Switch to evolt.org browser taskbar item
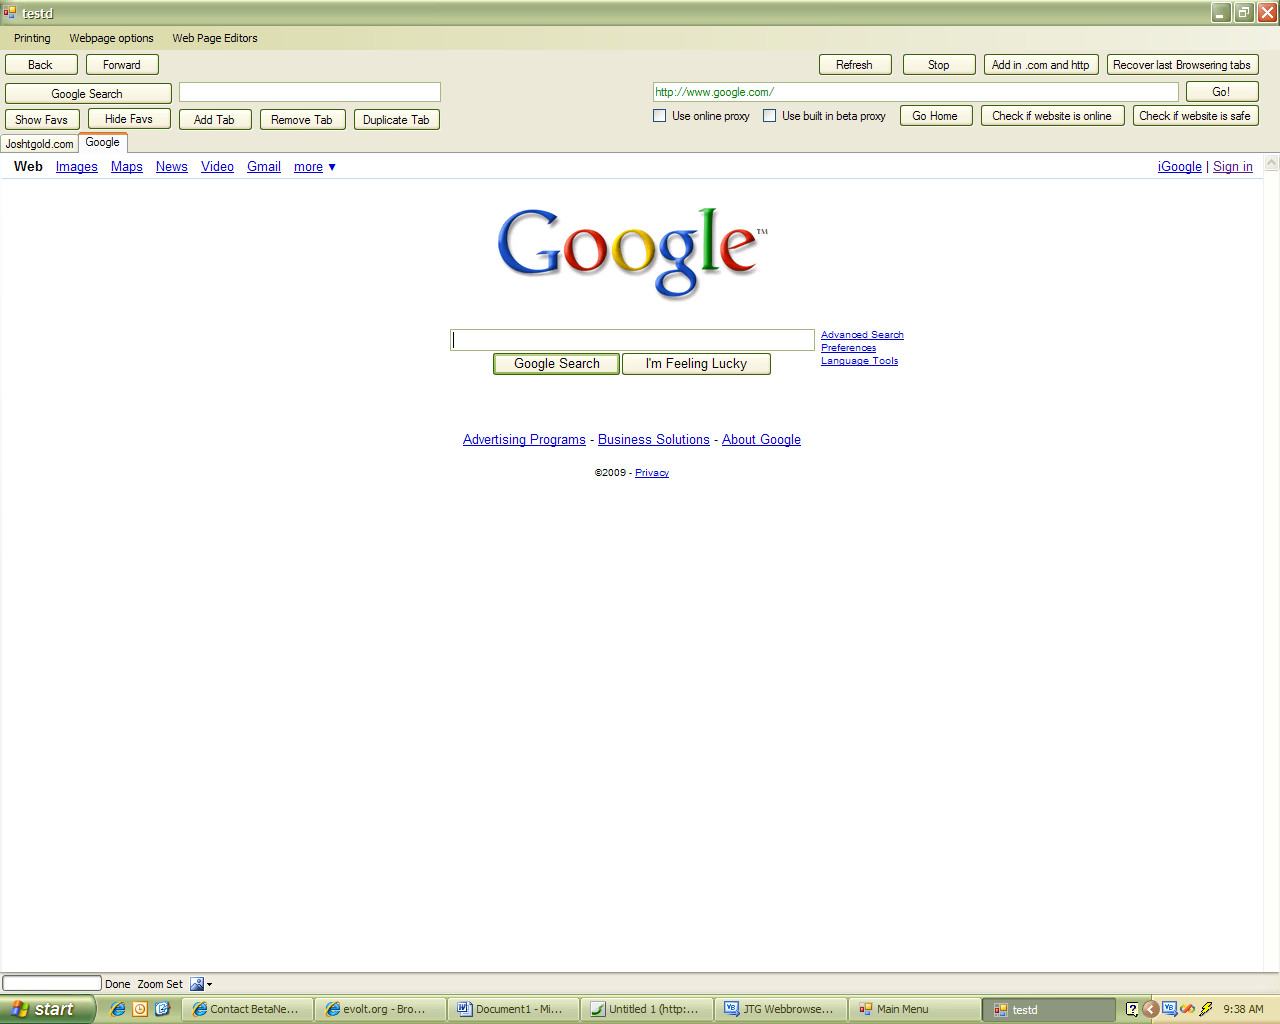Viewport: 1280px width, 1024px height. click(x=380, y=1009)
